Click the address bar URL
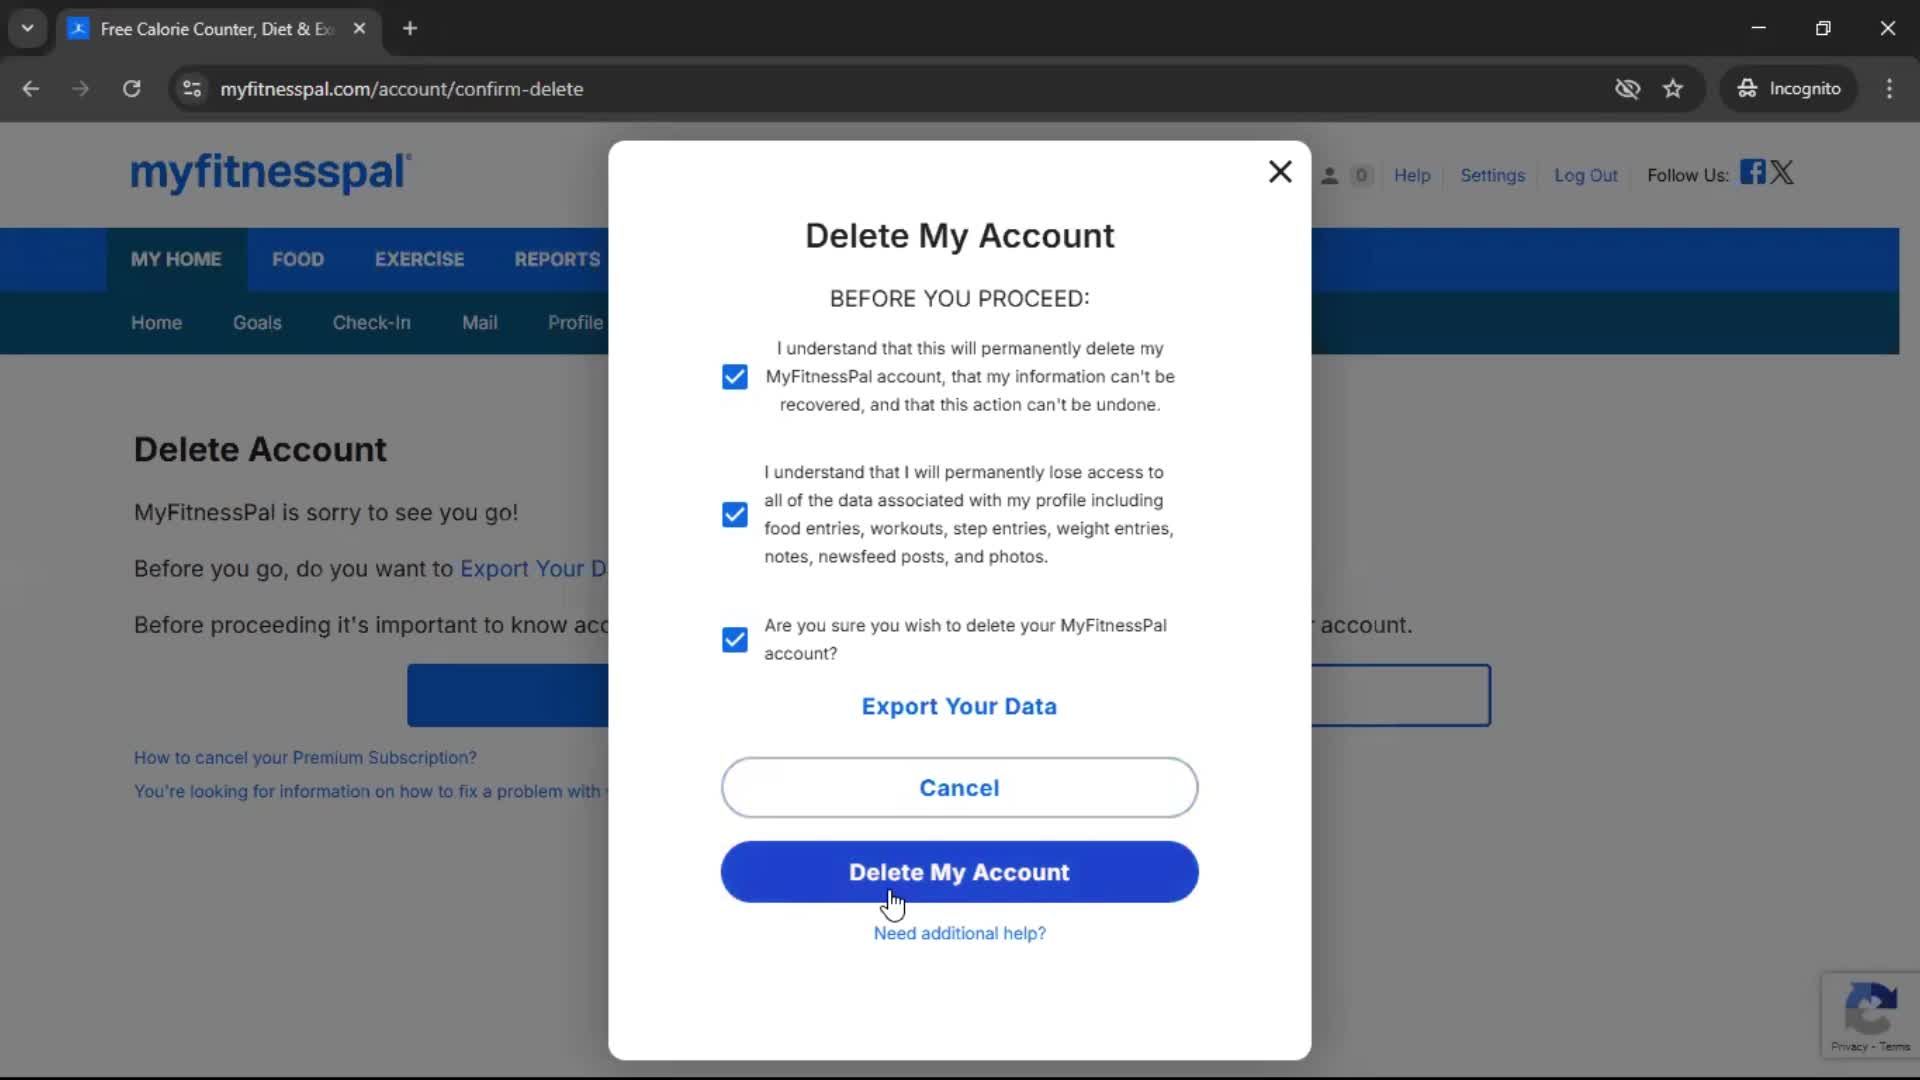This screenshot has width=1920, height=1080. [402, 89]
